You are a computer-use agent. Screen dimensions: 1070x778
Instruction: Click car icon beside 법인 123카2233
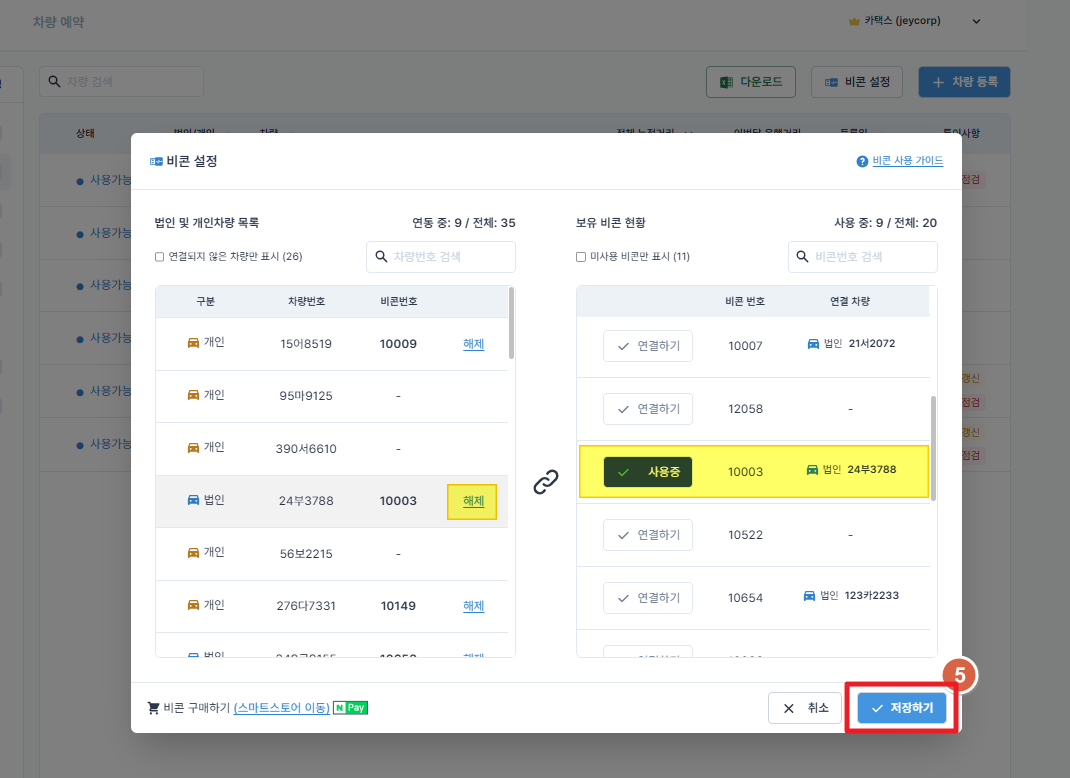pyautogui.click(x=809, y=596)
